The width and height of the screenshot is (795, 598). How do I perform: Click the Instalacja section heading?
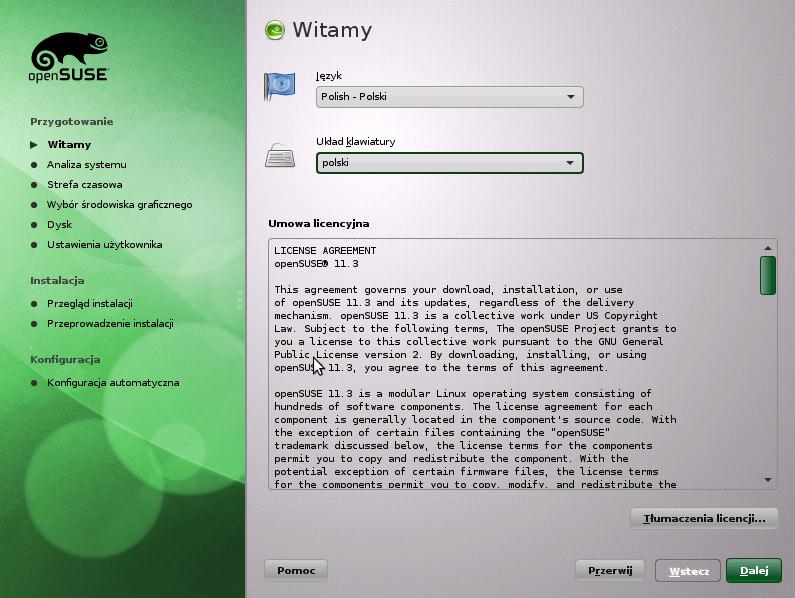tap(57, 280)
